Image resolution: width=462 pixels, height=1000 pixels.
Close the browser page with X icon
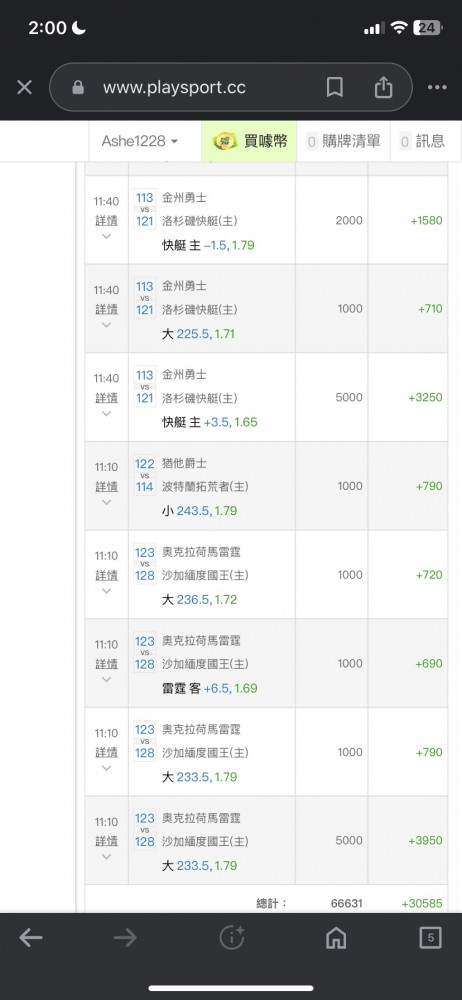(24, 87)
